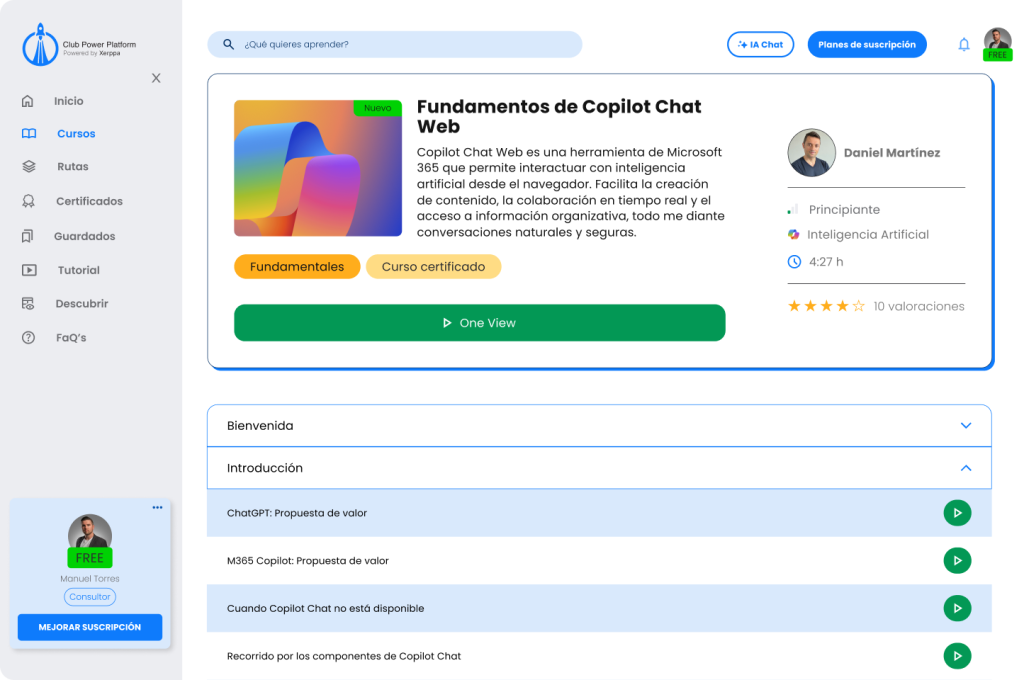Viewport: 1024px width, 680px height.
Task: Play Cuando Copilot Chat no está disponible
Action: click(x=957, y=608)
